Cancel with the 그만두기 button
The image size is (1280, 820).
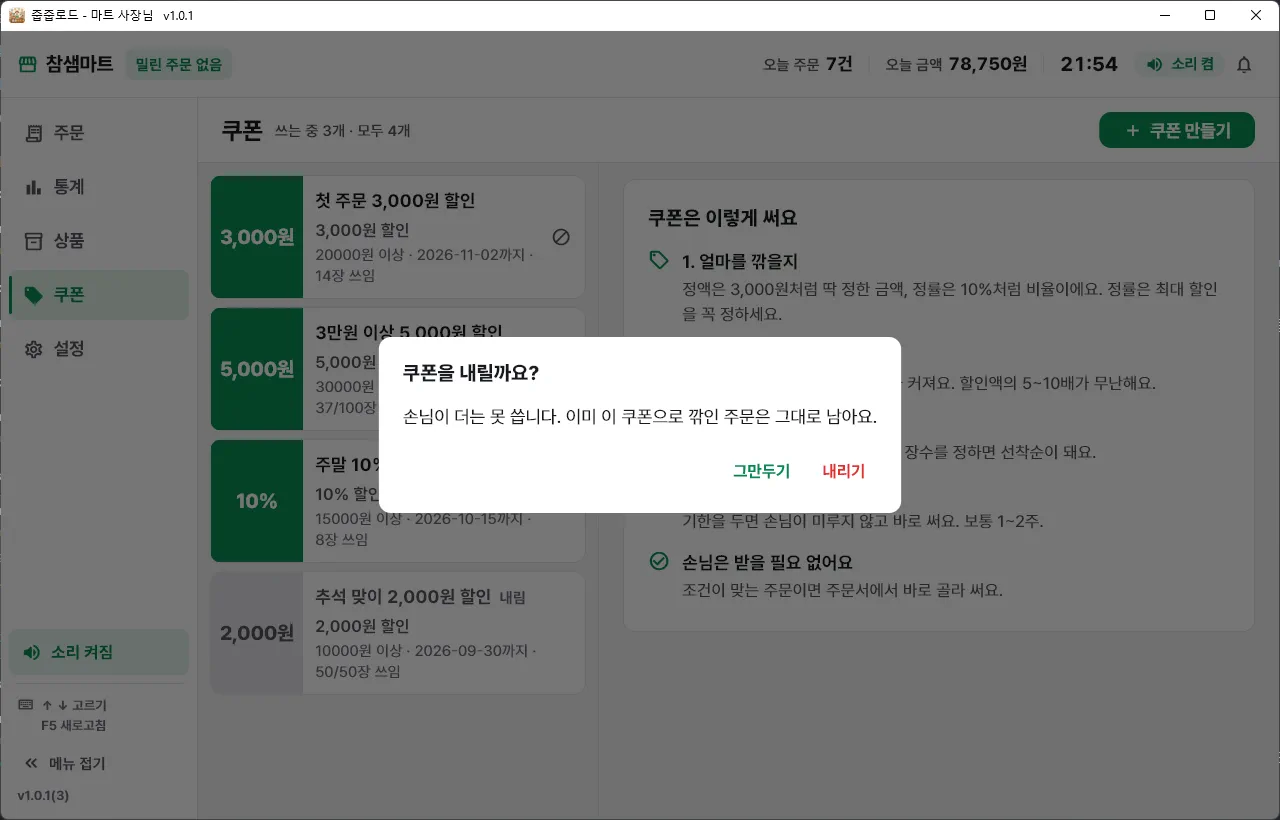(761, 471)
